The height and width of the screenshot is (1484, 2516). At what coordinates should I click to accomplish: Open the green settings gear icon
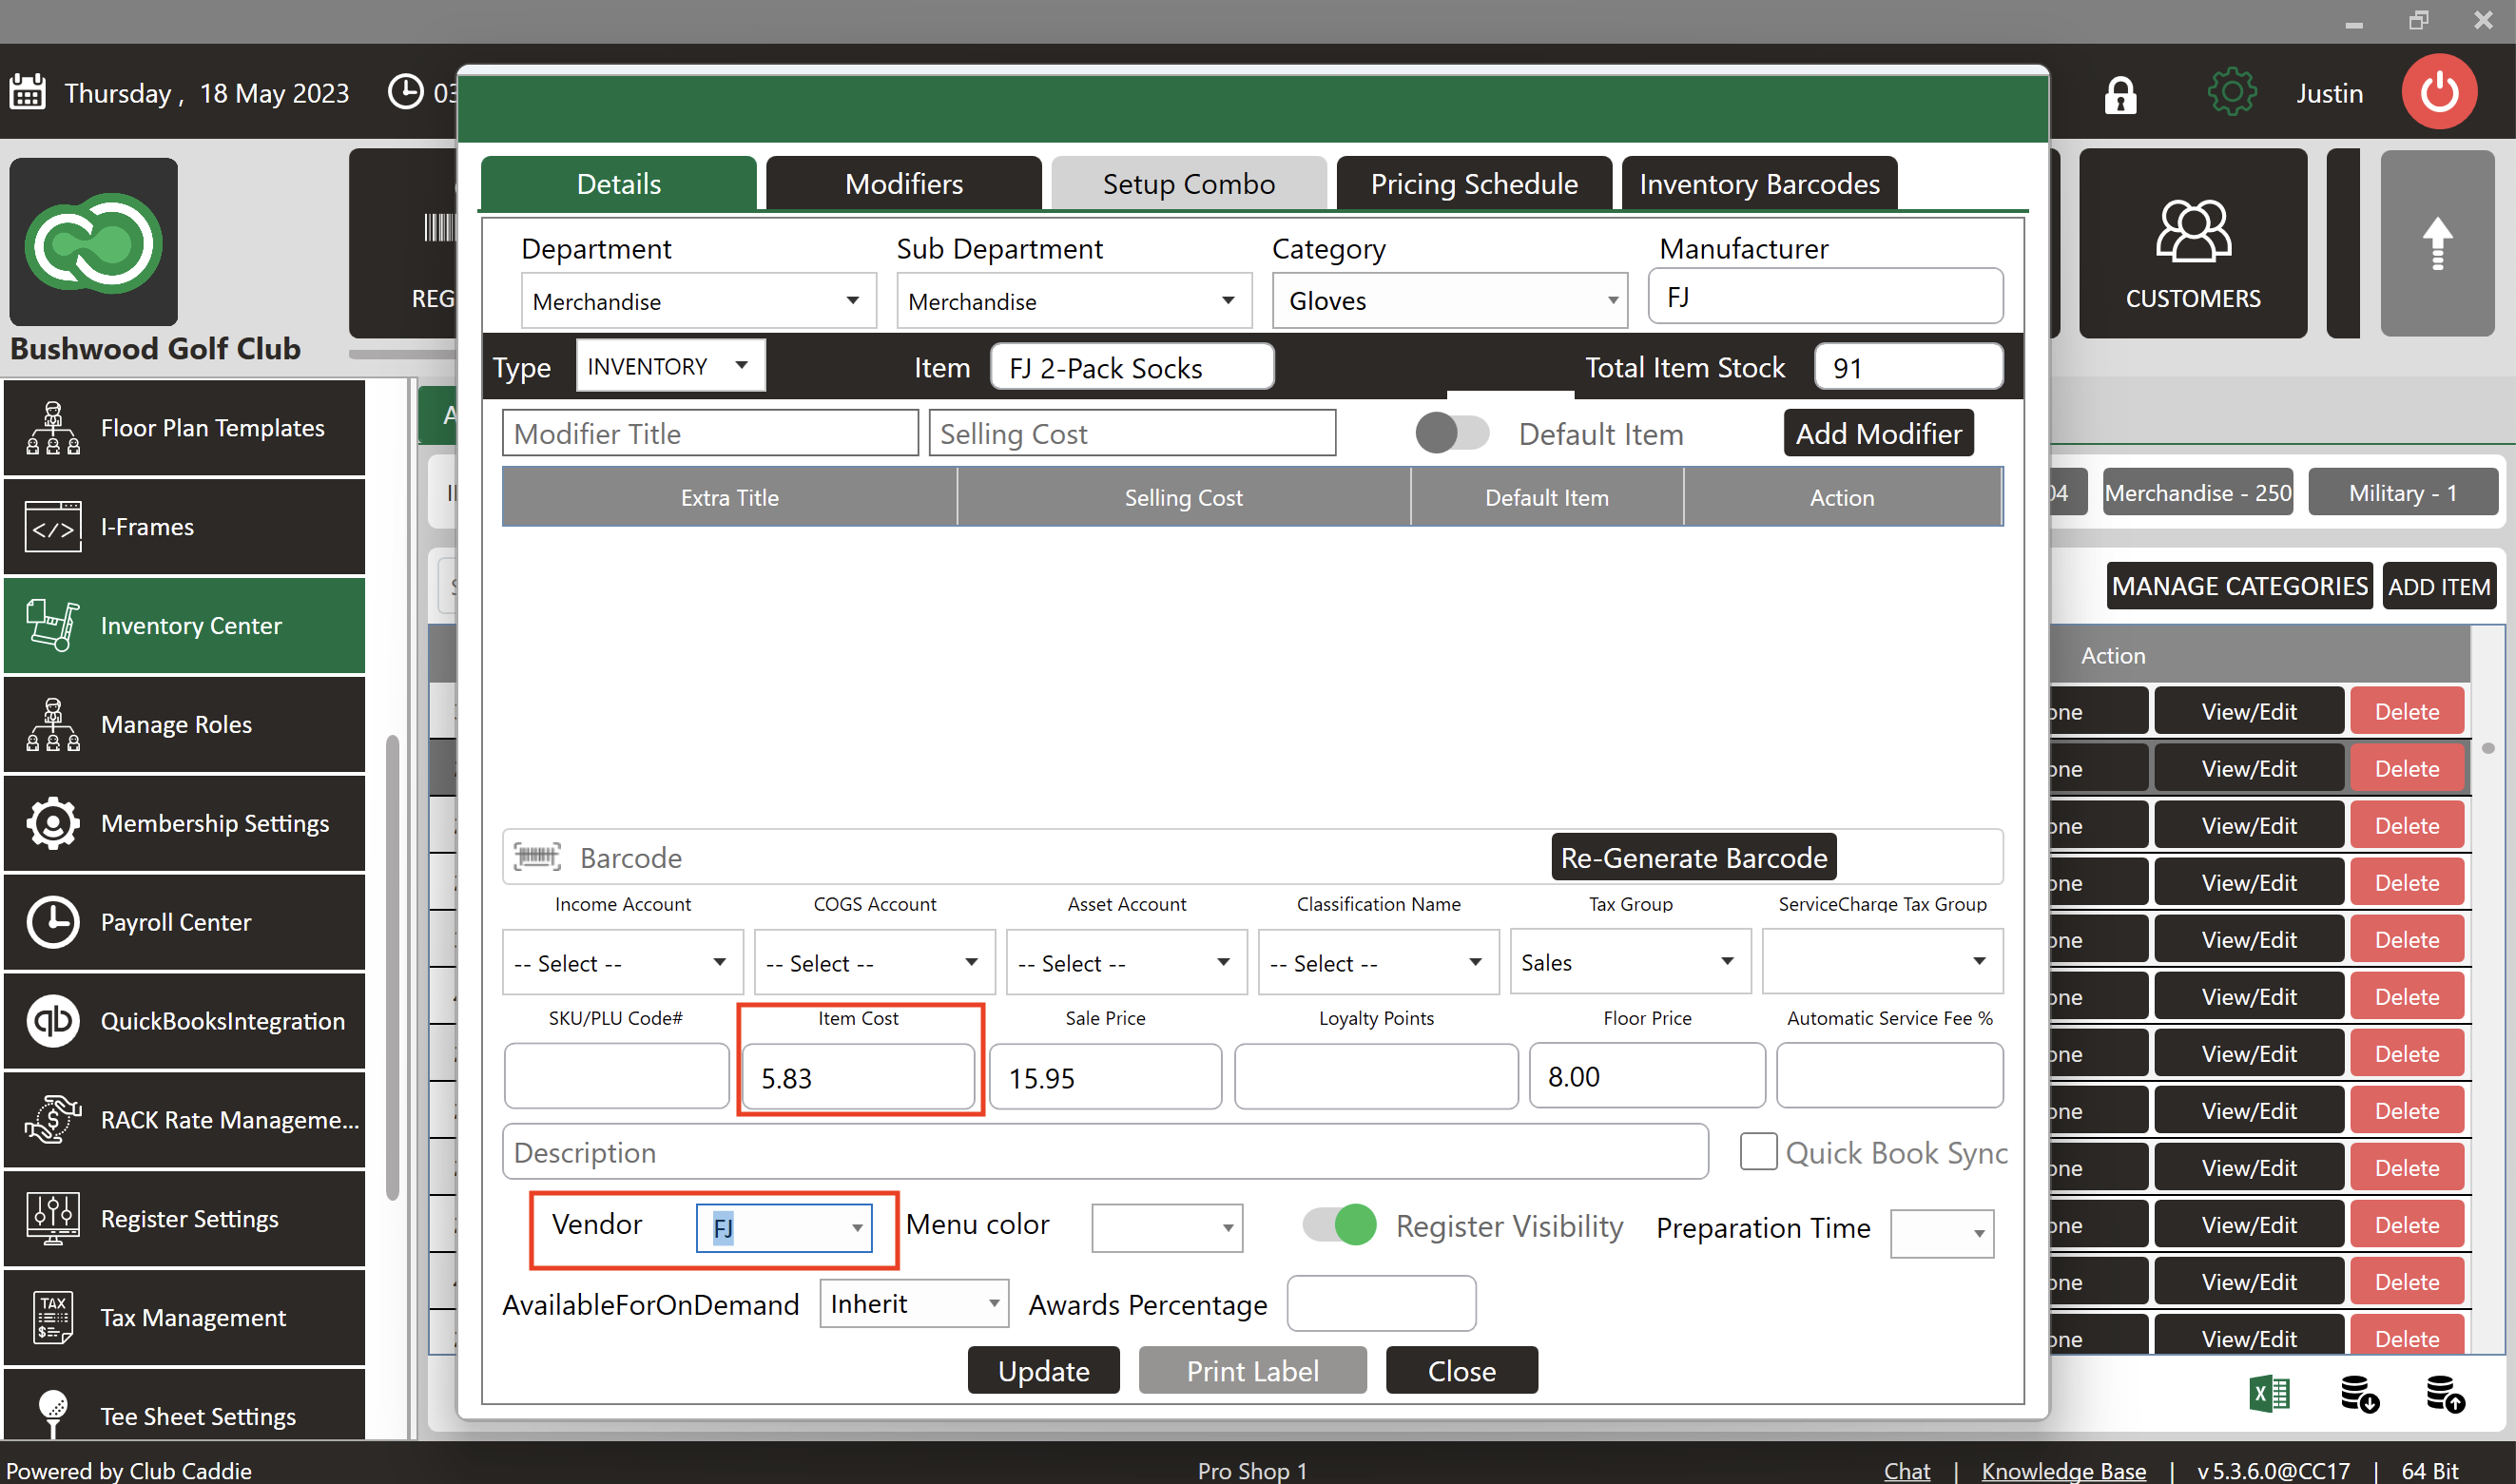click(x=2231, y=93)
